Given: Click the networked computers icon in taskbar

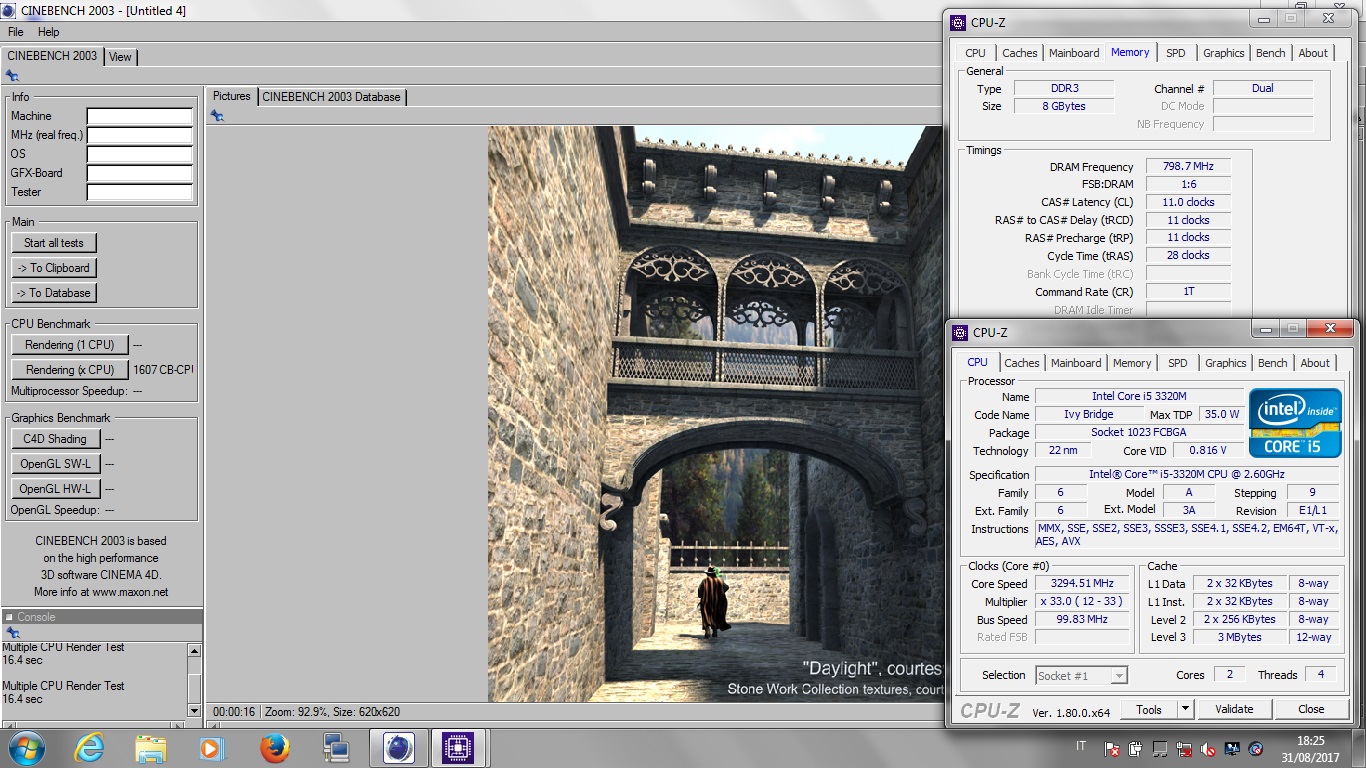Looking at the screenshot, I should coord(335,748).
